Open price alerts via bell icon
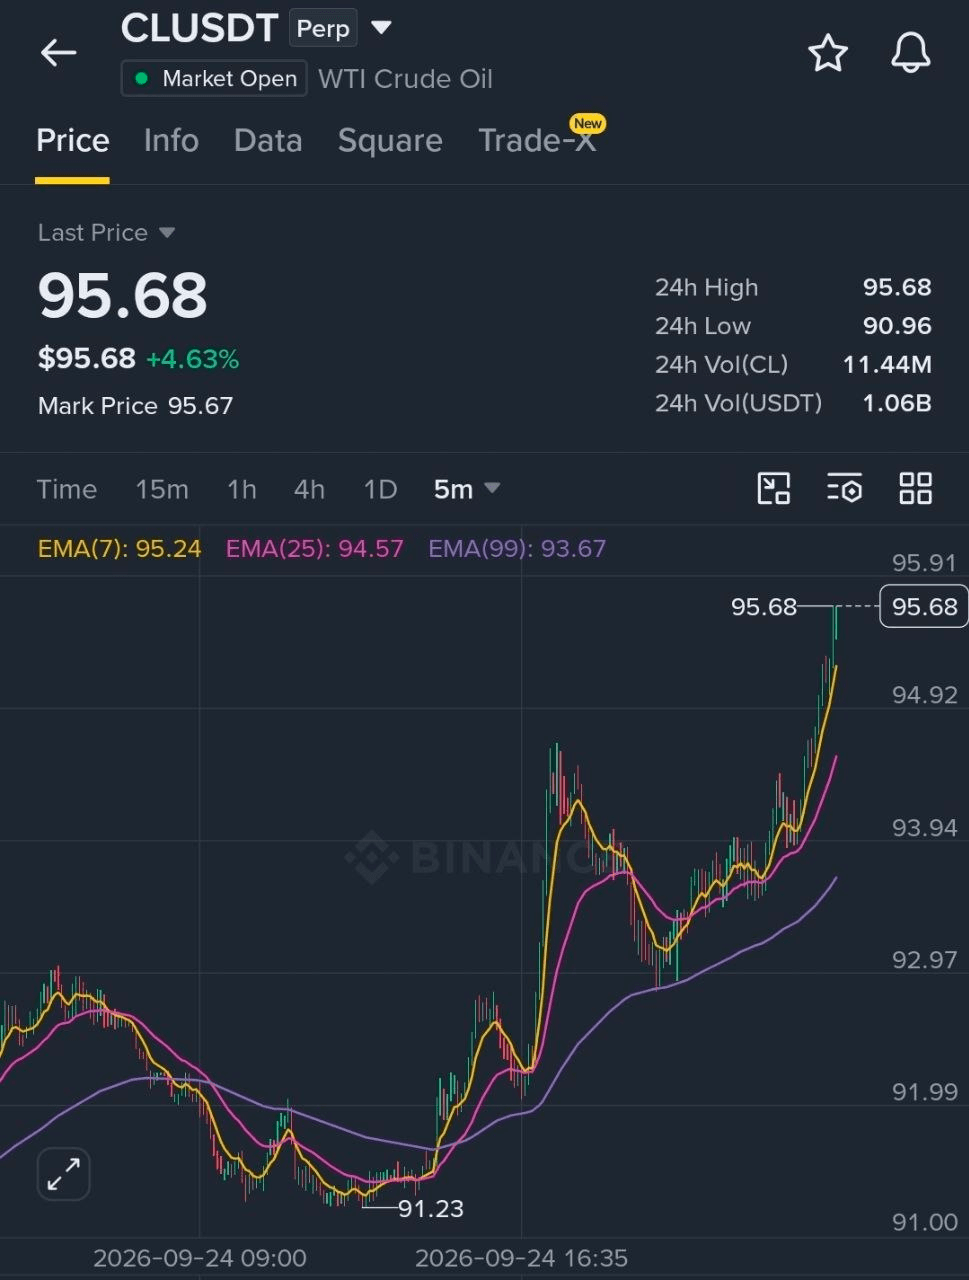This screenshot has width=969, height=1280. tap(910, 53)
